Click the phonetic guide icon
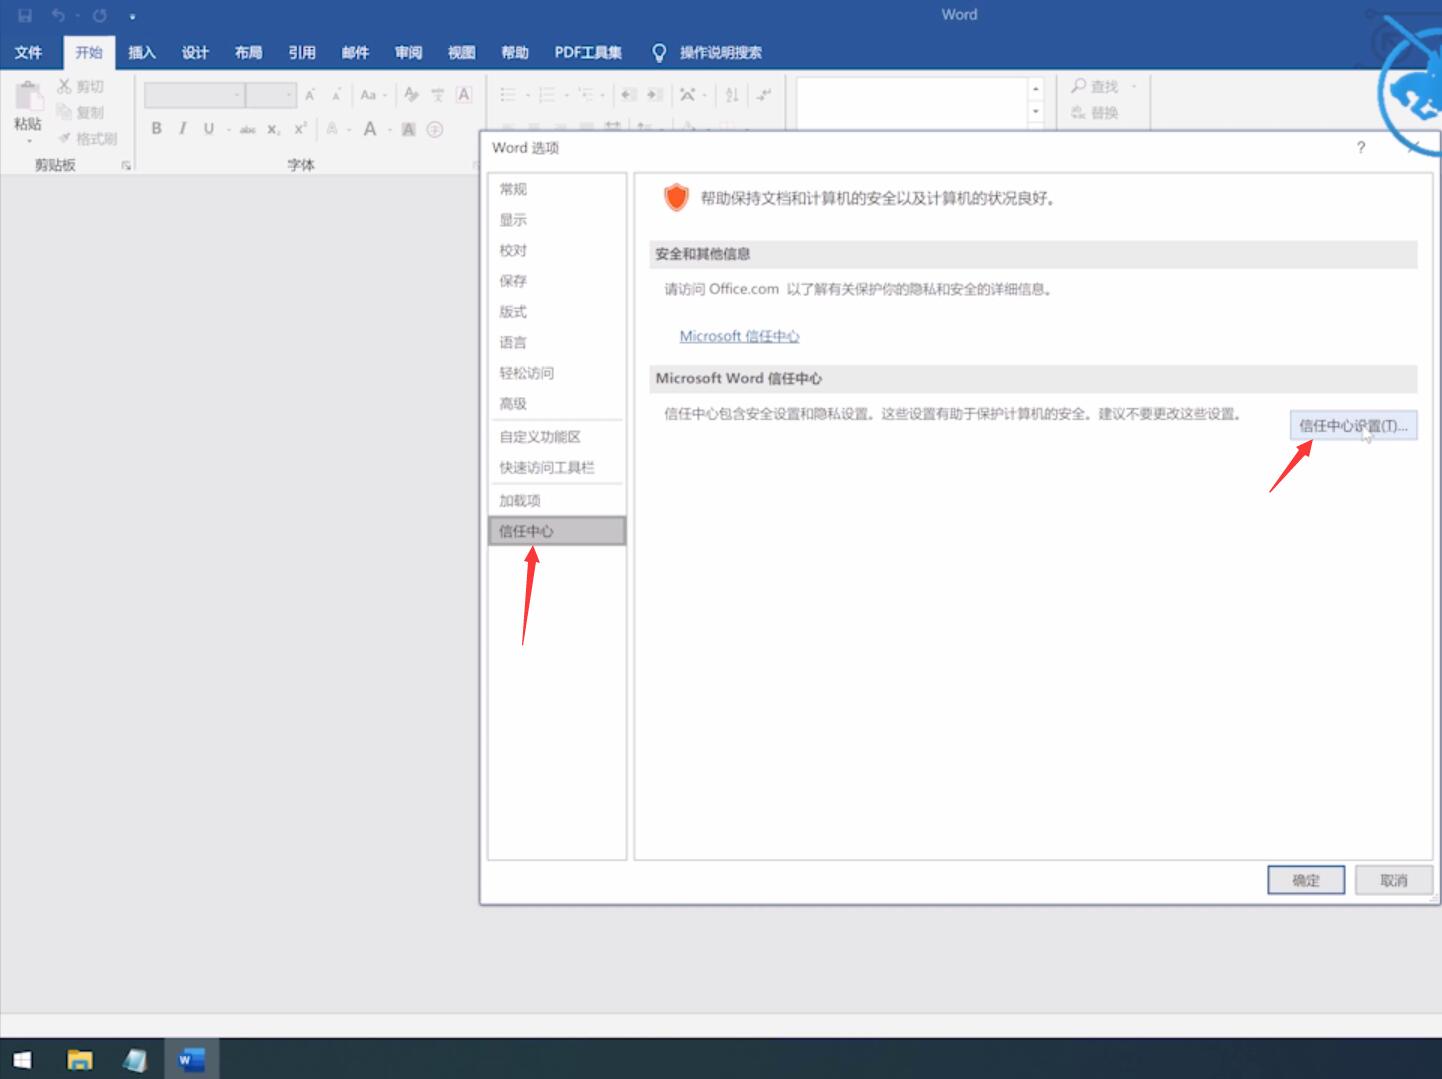1442x1079 pixels. (x=437, y=95)
